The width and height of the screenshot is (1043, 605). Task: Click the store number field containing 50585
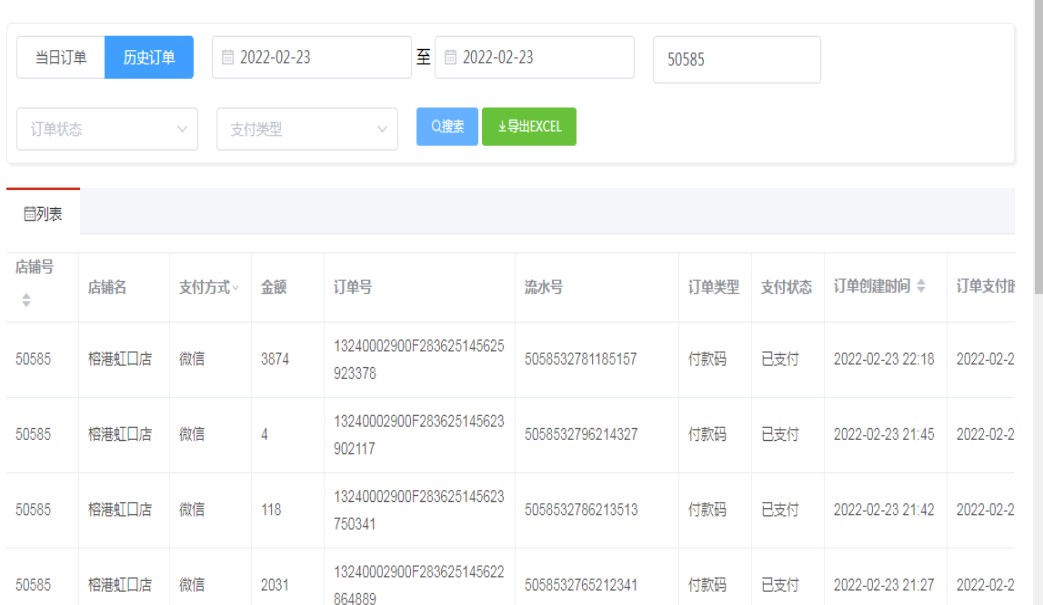click(735, 60)
